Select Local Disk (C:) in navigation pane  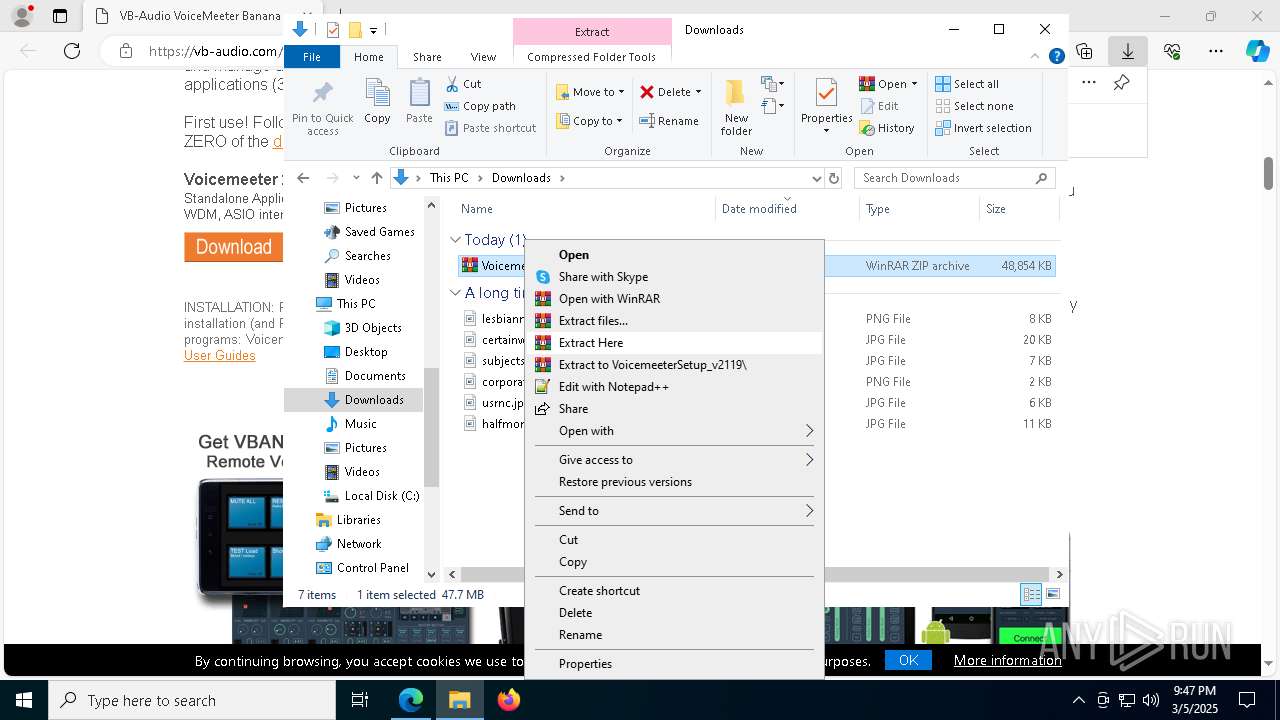tap(371, 496)
